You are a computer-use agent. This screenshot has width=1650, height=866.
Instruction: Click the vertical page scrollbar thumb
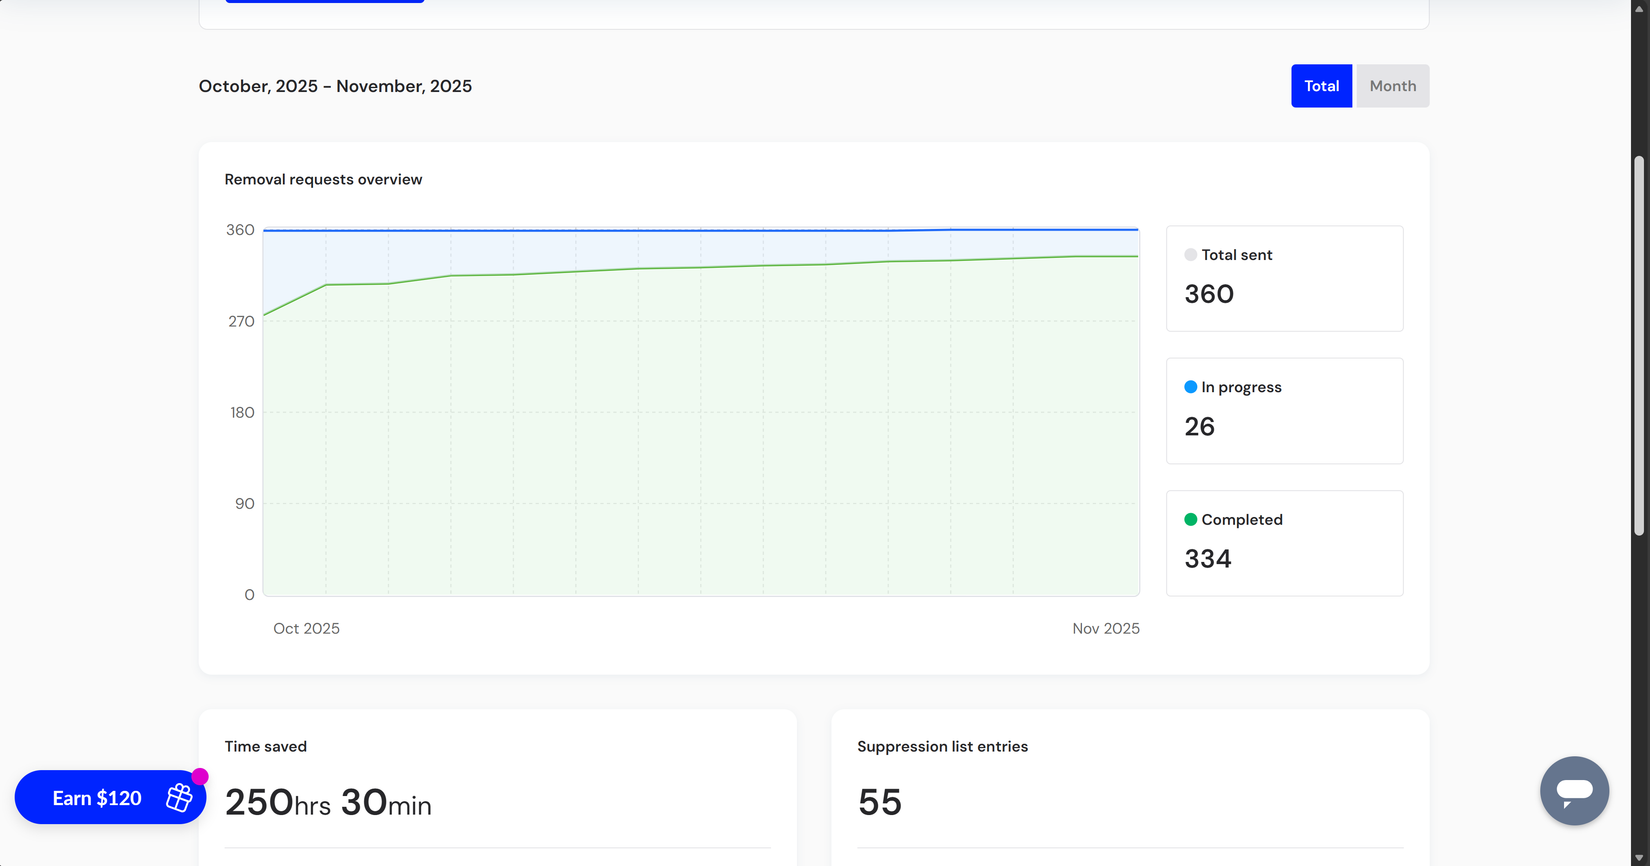(1639, 345)
